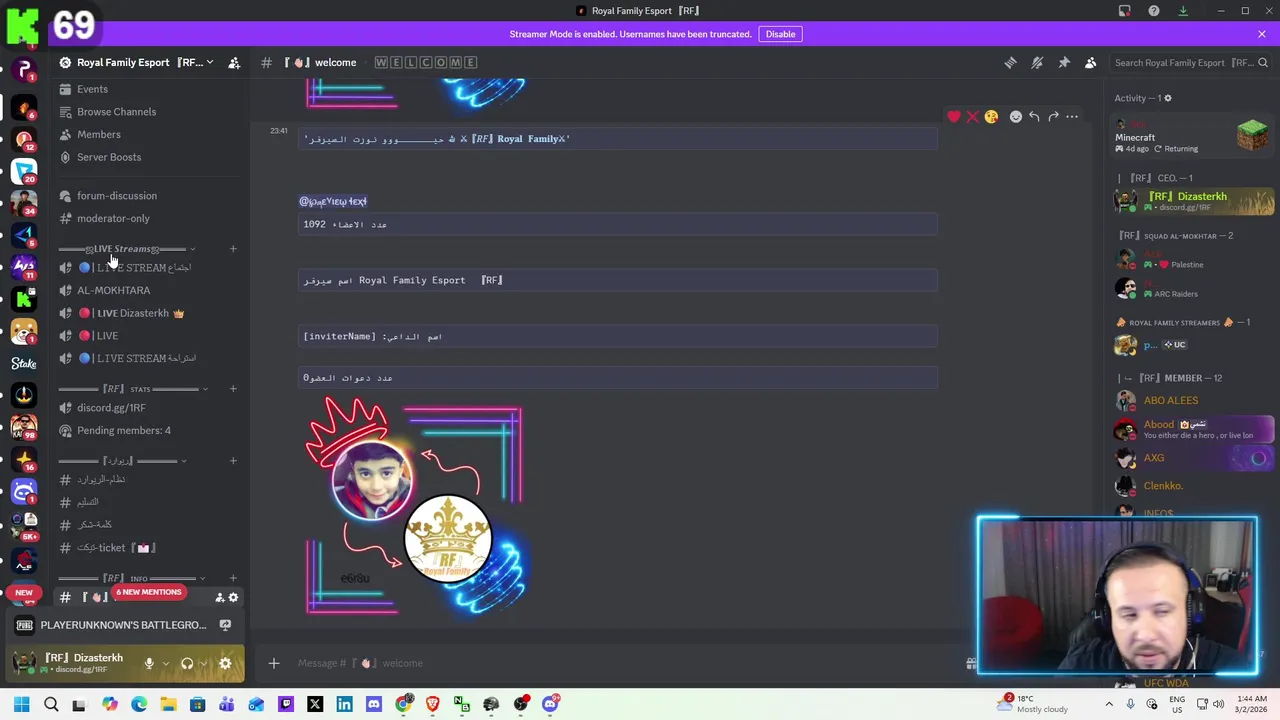
Task: Select member Clenkko.
Action: pyautogui.click(x=1194, y=486)
